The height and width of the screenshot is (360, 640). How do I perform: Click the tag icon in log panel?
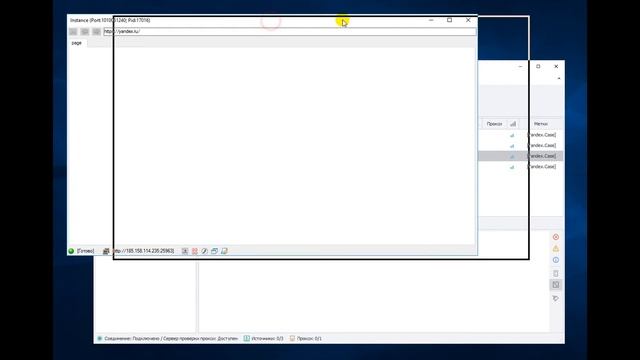[x=556, y=298]
